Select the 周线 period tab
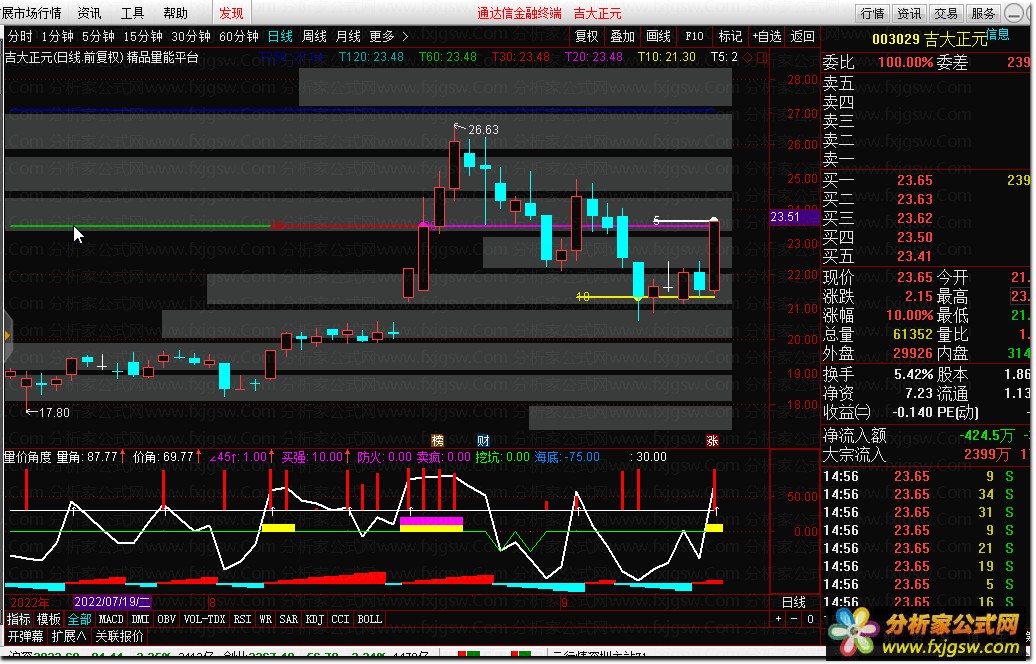 pos(314,36)
